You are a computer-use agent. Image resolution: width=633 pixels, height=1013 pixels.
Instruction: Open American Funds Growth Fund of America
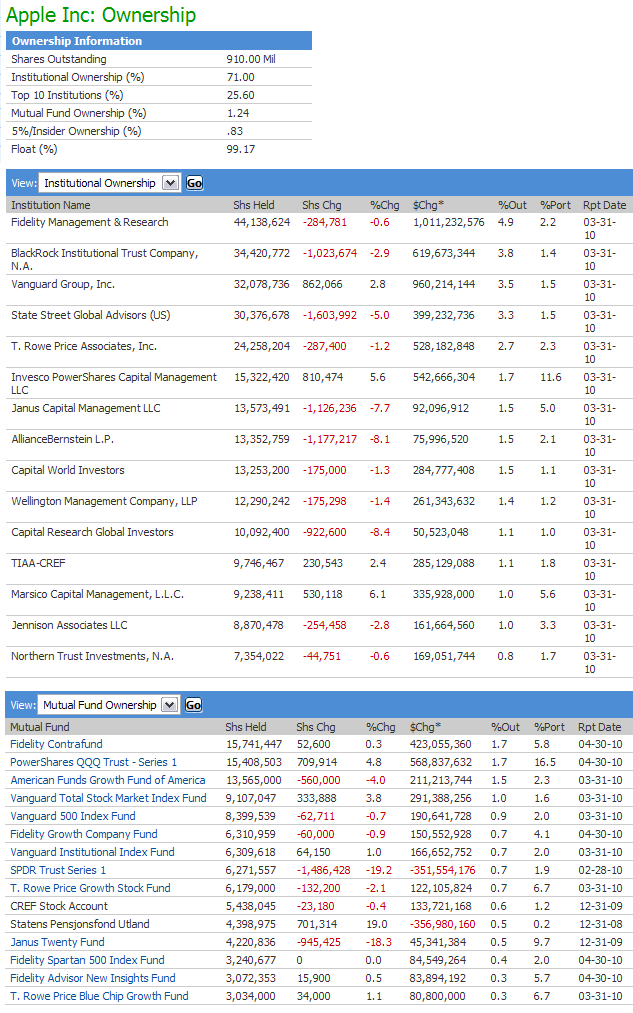tap(108, 780)
